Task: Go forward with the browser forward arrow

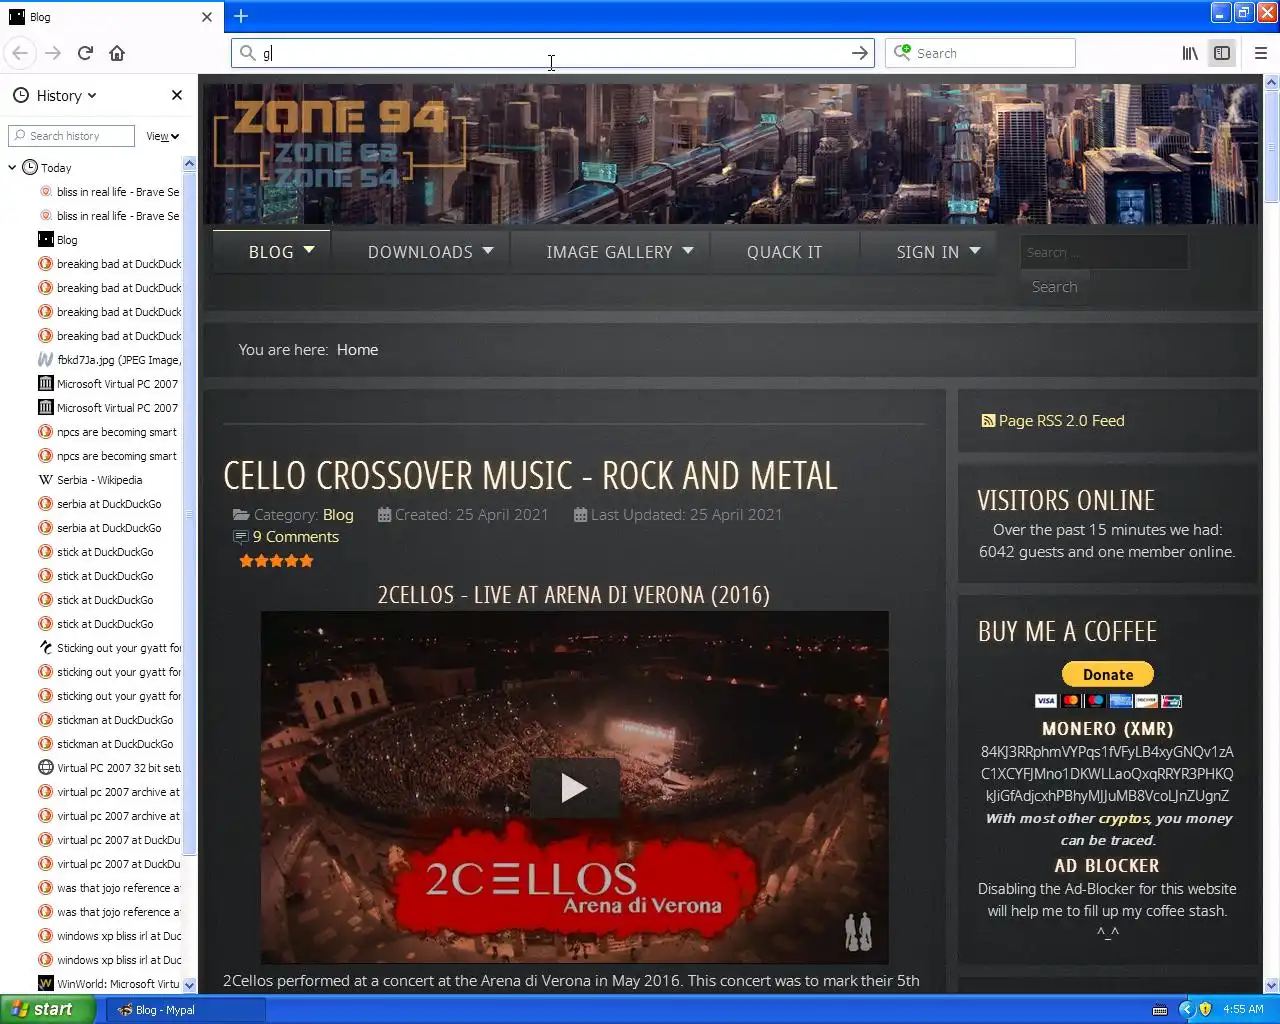Action: coord(53,53)
